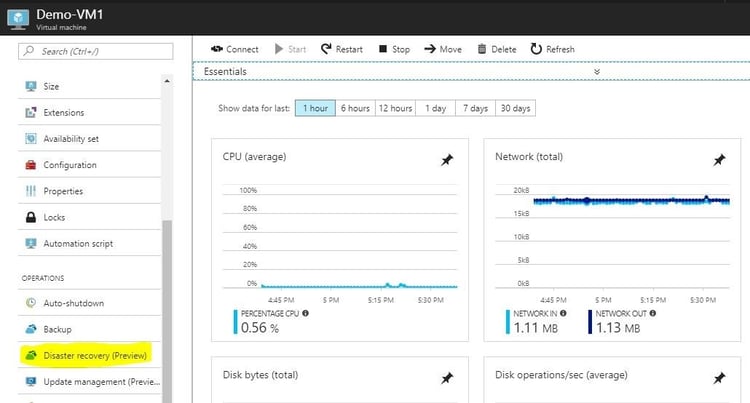Click the Extensions icon in sidebar

(x=31, y=112)
